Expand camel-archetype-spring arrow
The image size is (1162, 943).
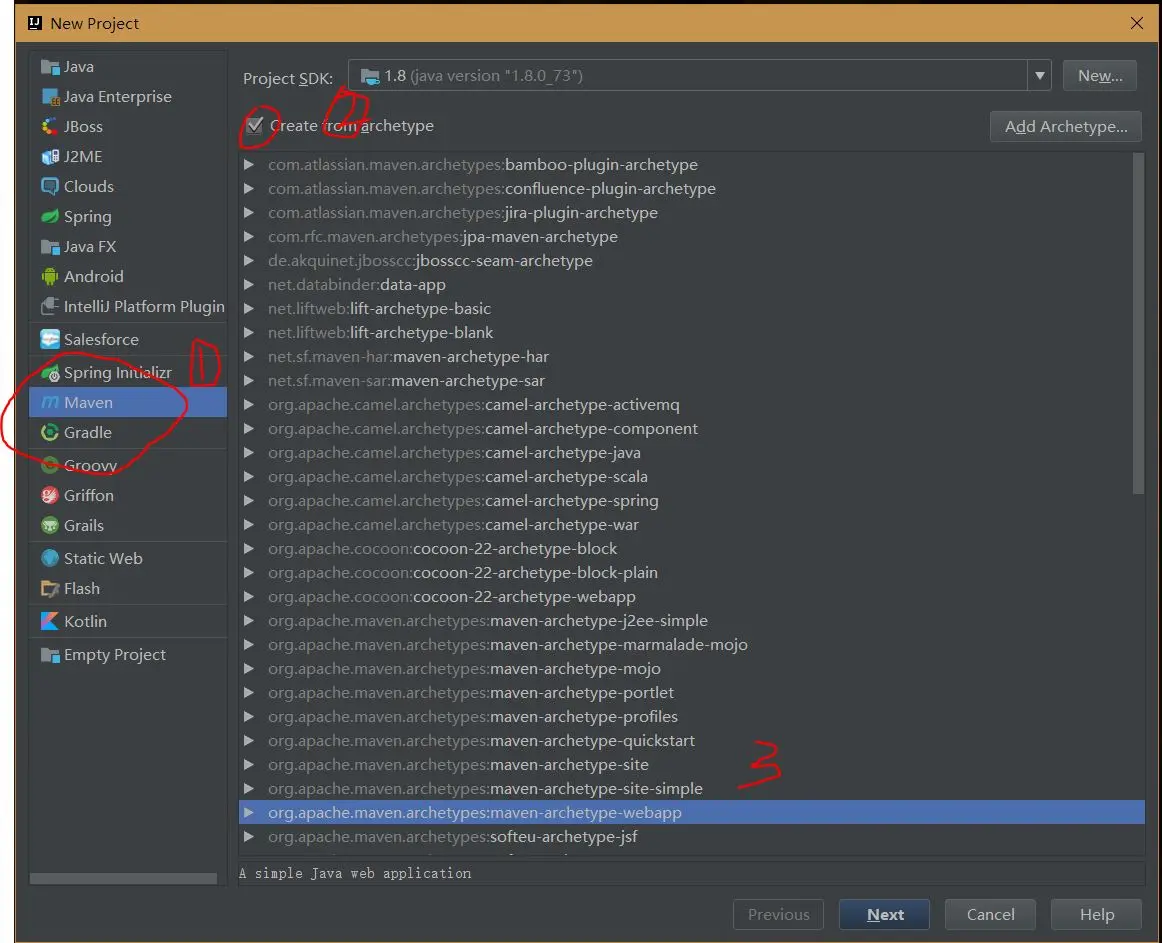click(x=249, y=500)
